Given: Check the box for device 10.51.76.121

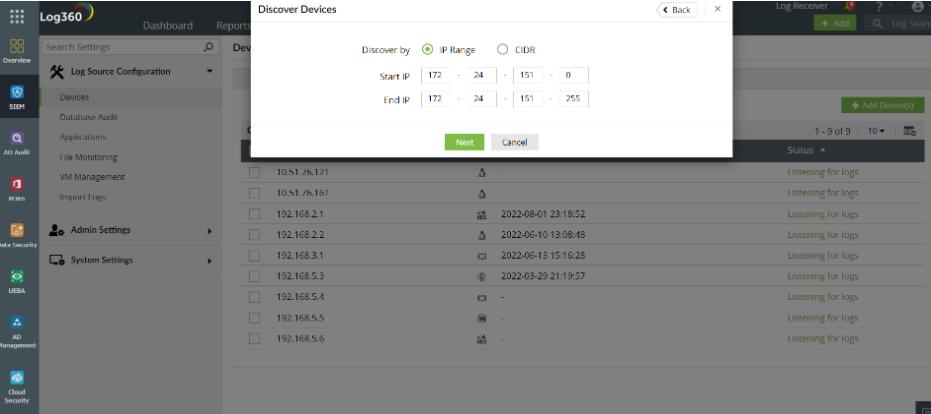Looking at the screenshot, I should coord(254,172).
